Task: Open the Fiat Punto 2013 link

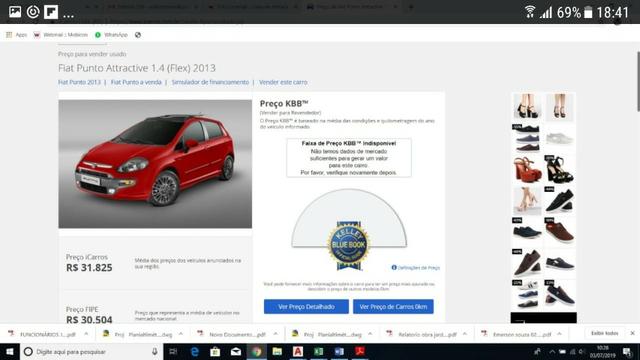Action: point(79,82)
